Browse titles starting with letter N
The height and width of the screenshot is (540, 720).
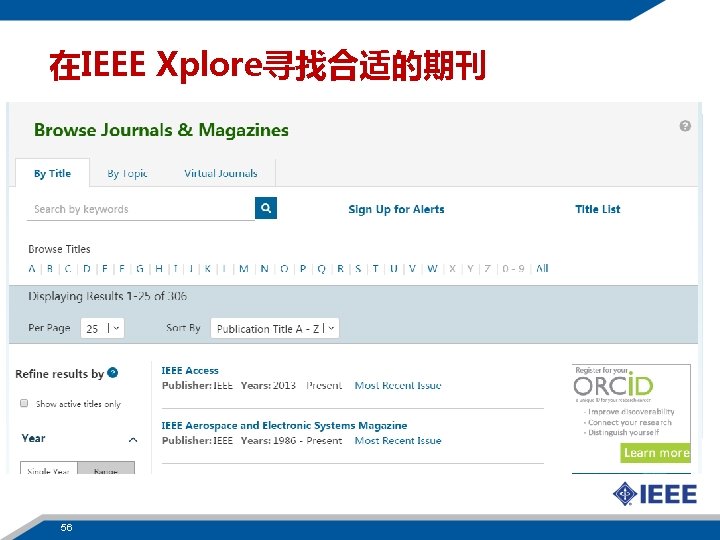264,269
